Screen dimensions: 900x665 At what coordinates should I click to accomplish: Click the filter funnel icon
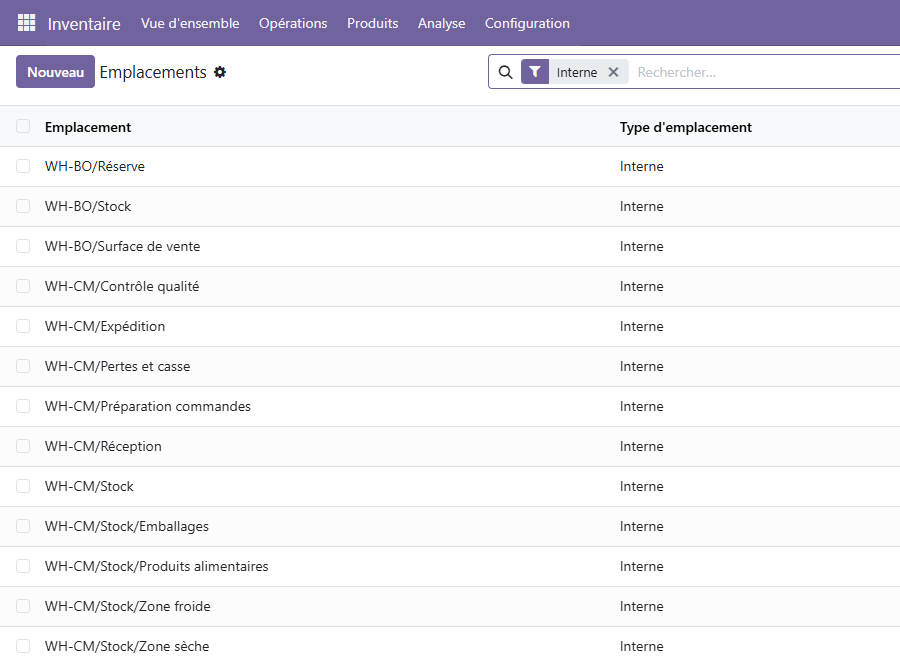point(535,72)
